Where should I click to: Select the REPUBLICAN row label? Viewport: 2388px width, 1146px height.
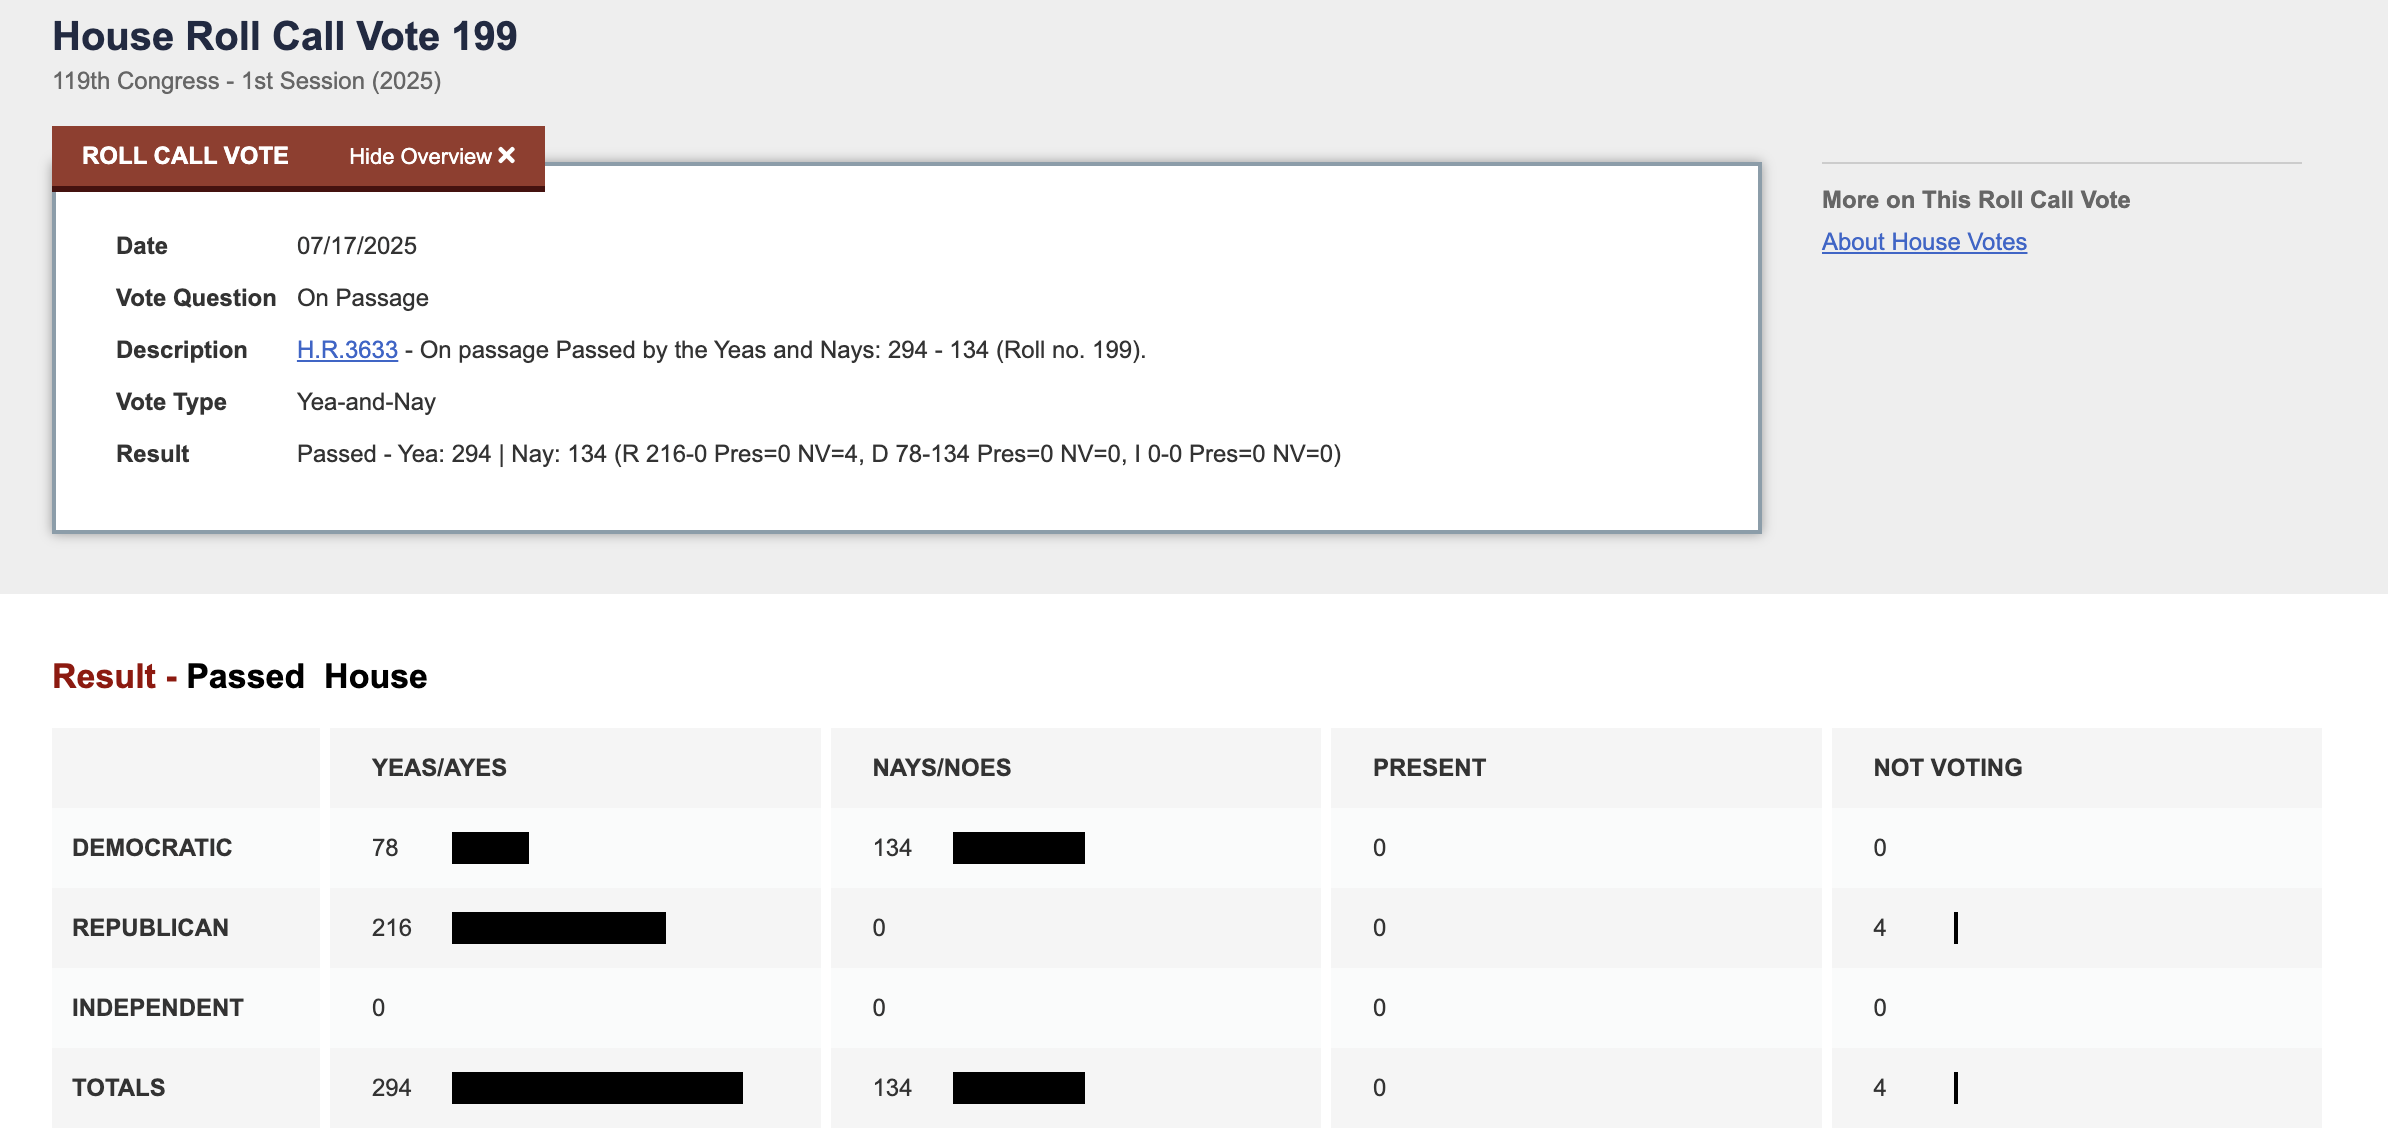point(150,928)
